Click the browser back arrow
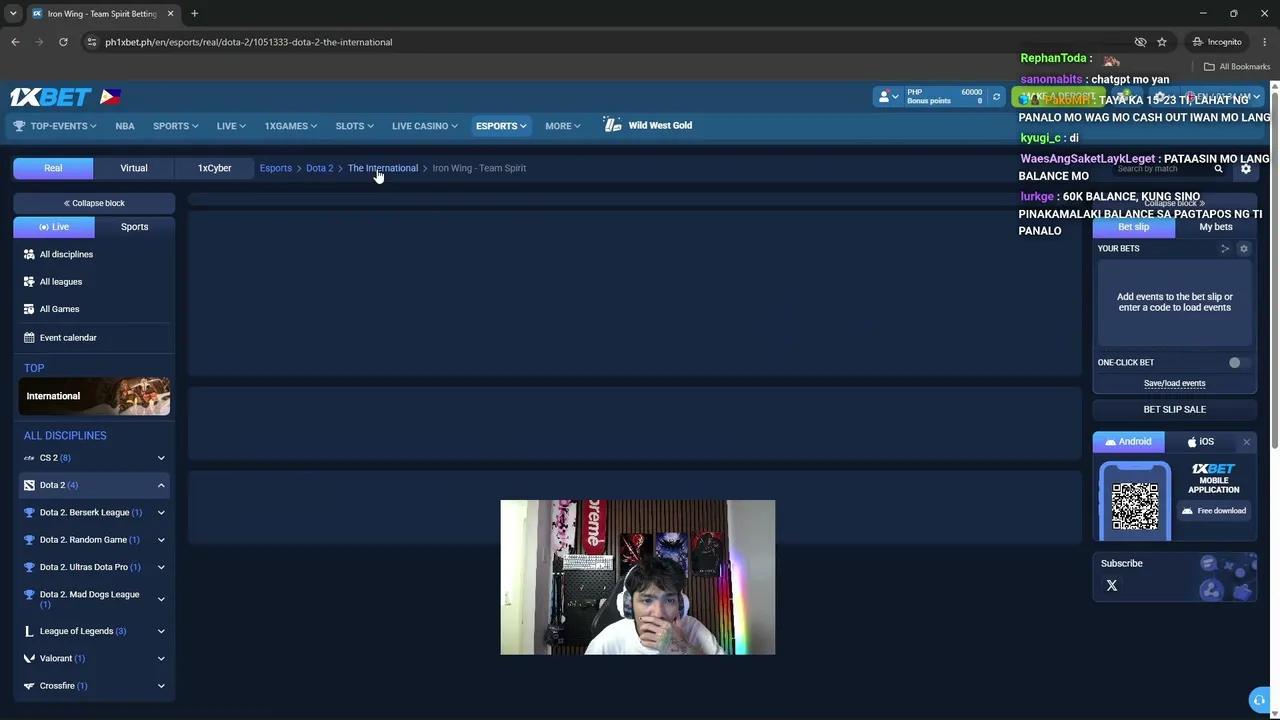The width and height of the screenshot is (1280, 720). [x=15, y=42]
